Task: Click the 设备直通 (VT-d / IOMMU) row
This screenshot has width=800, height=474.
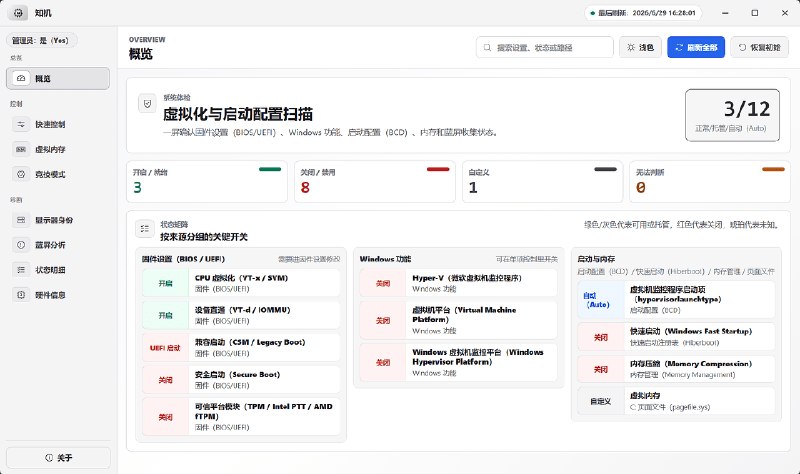Action: point(241,315)
